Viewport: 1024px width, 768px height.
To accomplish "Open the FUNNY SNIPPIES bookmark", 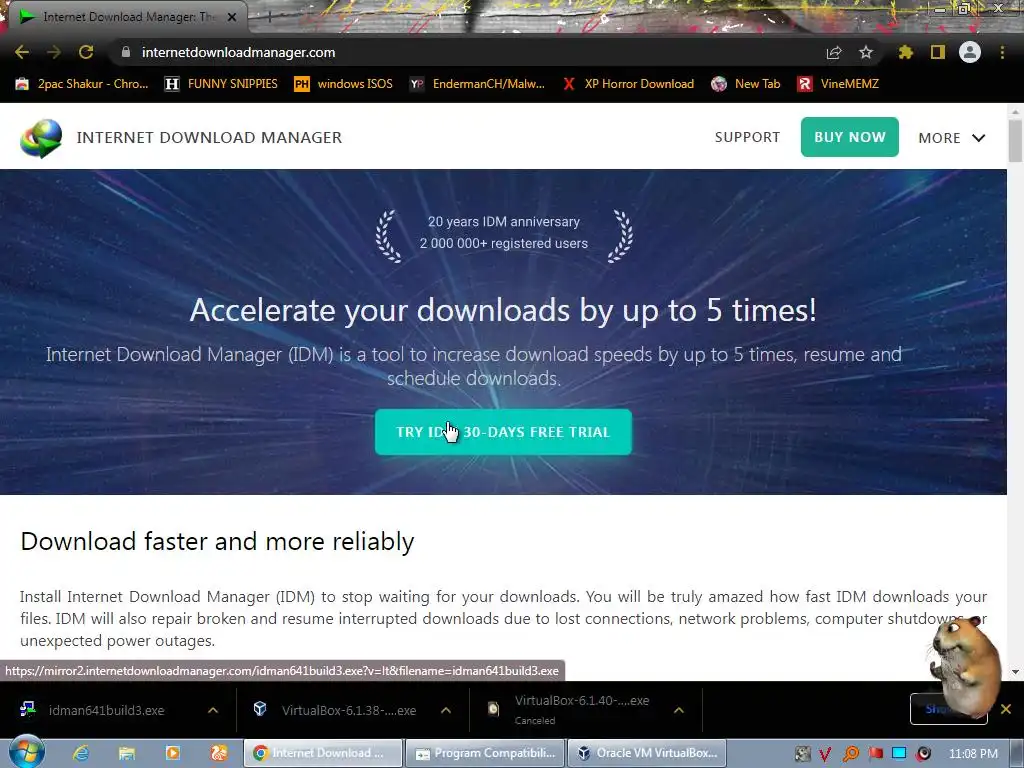I will tap(221, 84).
